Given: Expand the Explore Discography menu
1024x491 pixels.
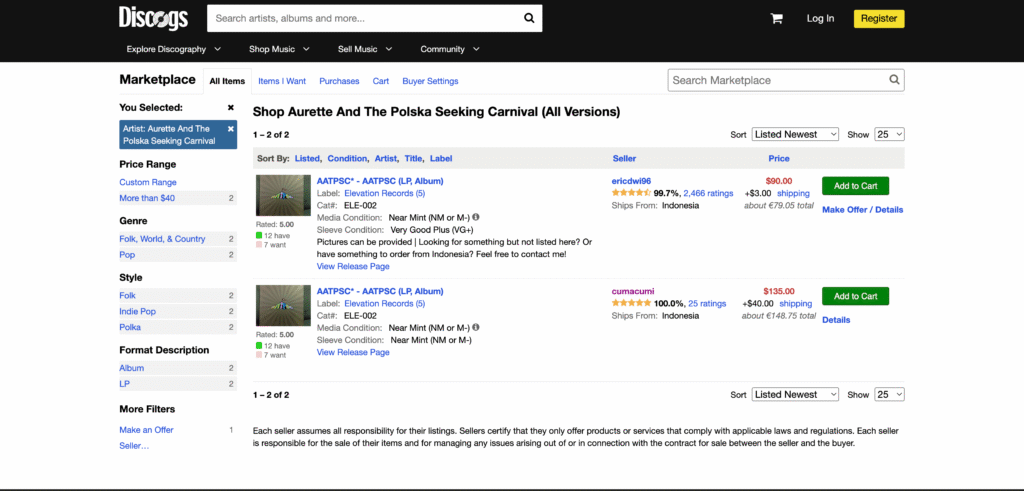Looking at the screenshot, I should [x=174, y=49].
